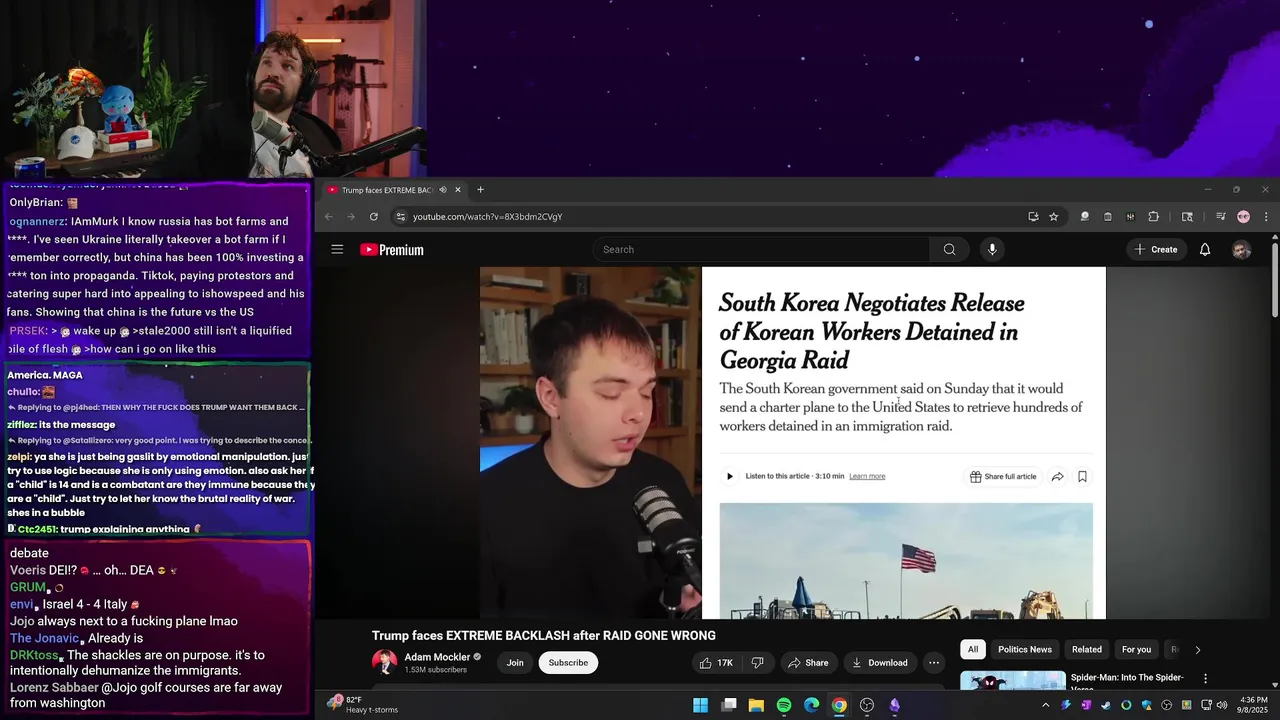Open the Create dropdown button

[x=1156, y=249]
